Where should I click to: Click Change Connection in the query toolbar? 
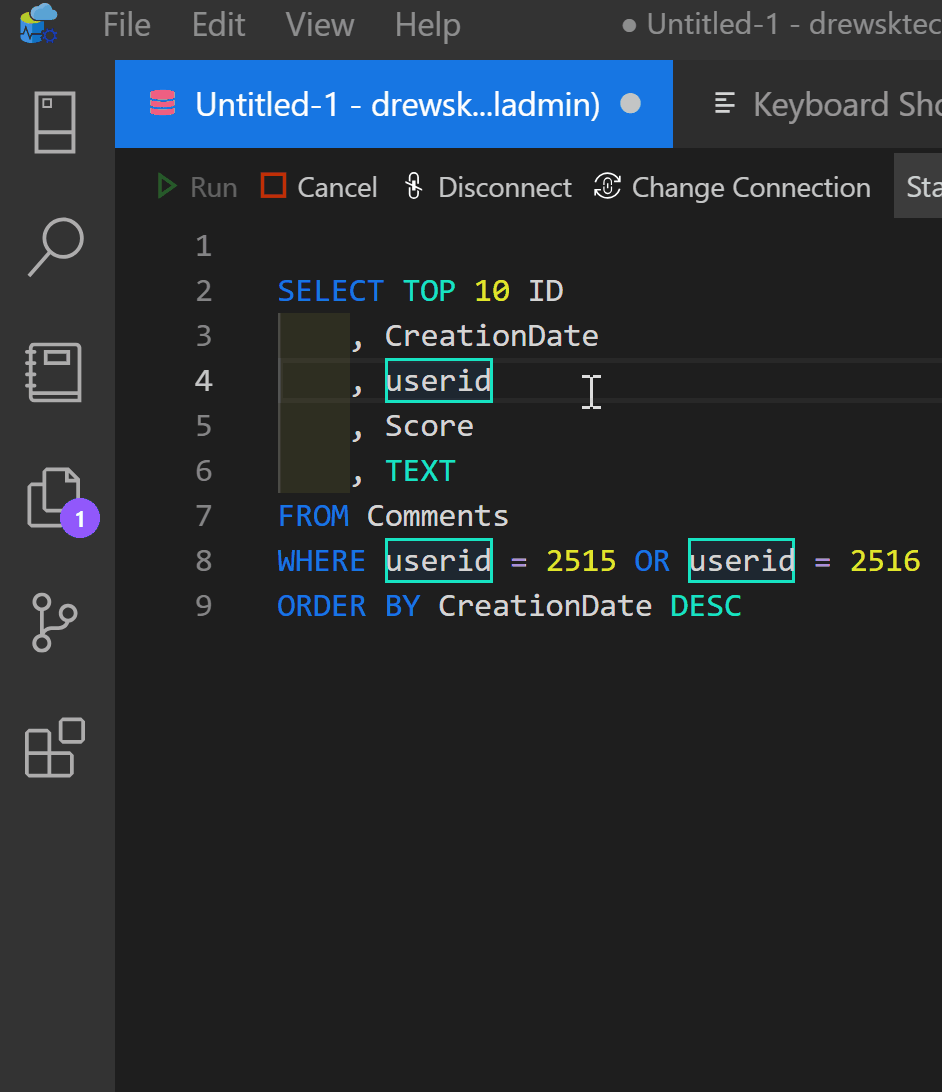point(732,187)
